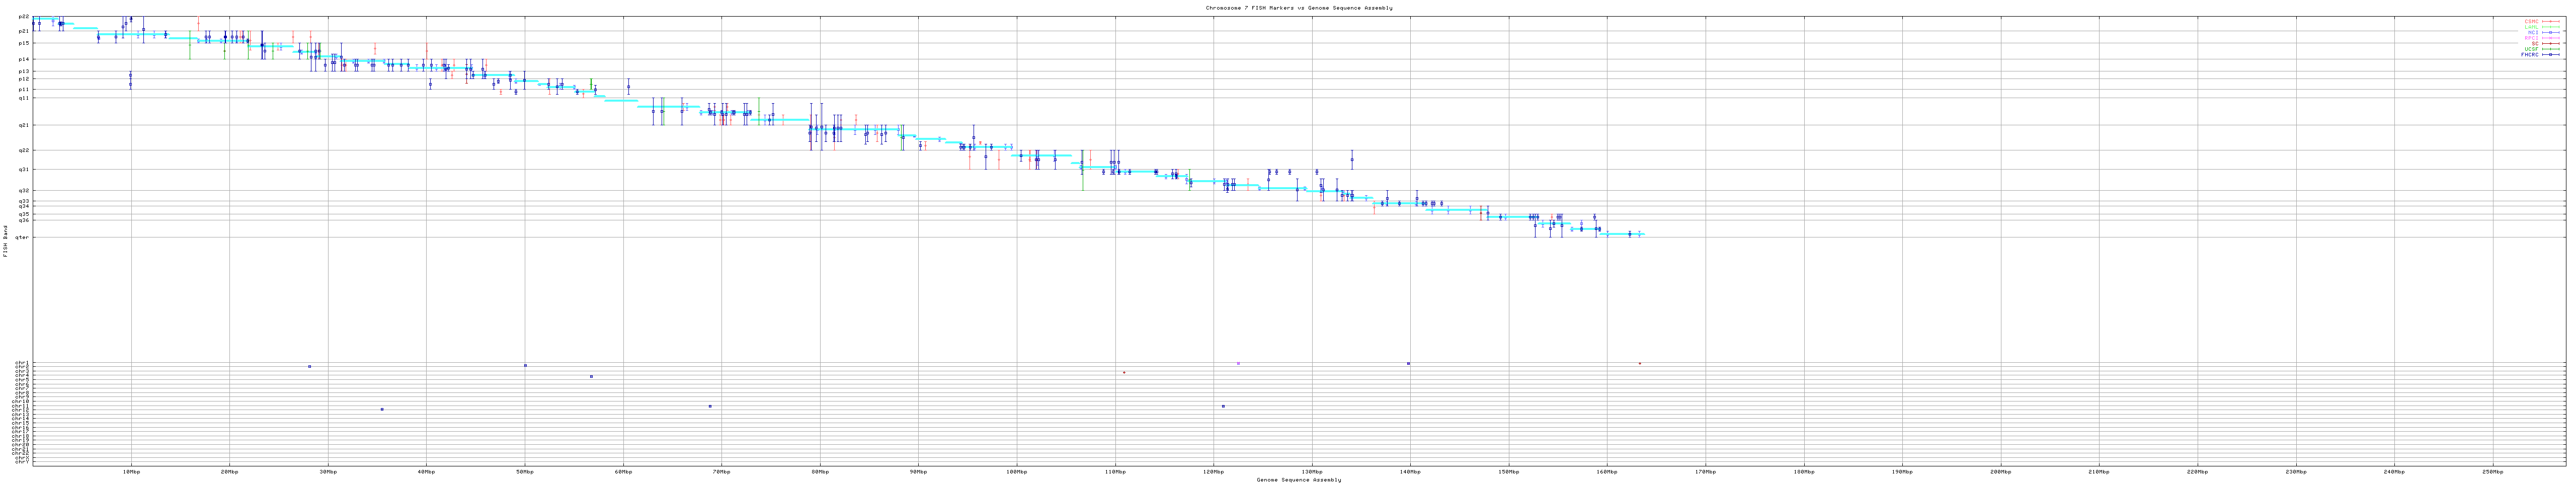Click the SC legend marker symbol
The width and height of the screenshot is (2576, 483).
click(x=2551, y=43)
